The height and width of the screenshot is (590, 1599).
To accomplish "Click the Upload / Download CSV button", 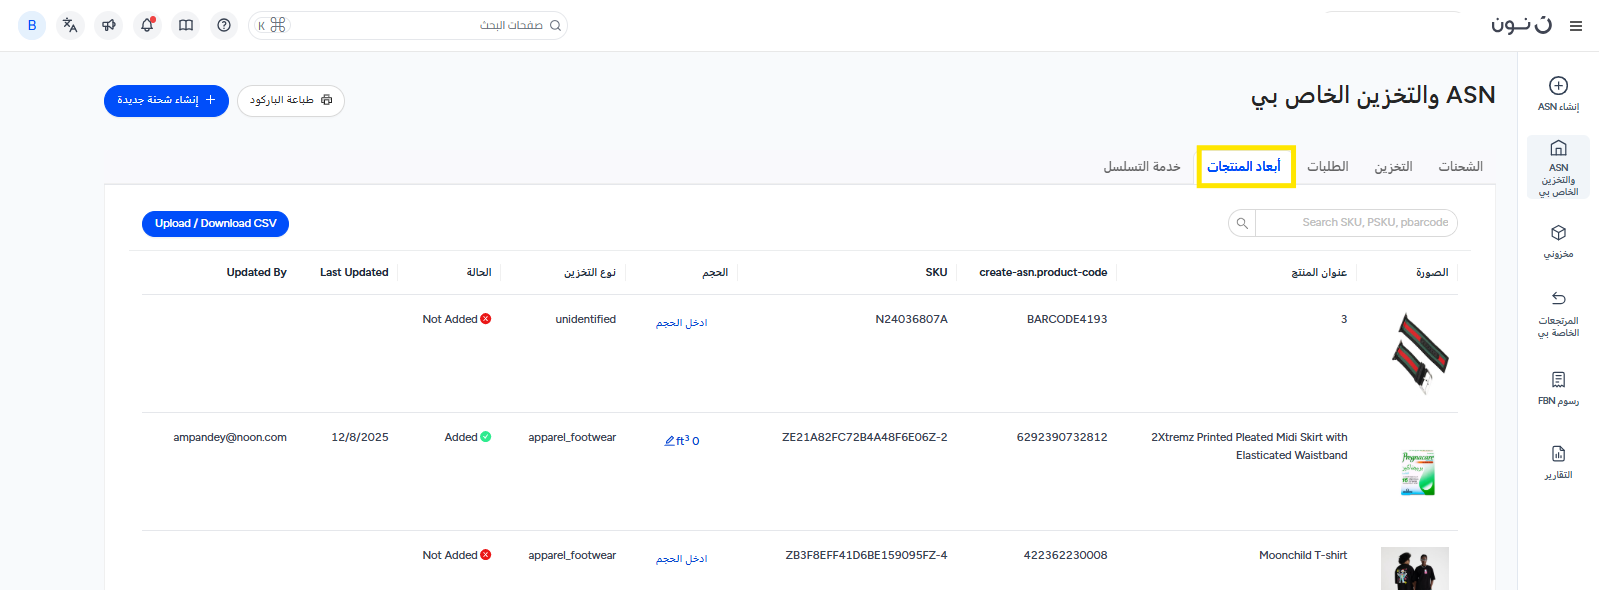I will click(215, 224).
